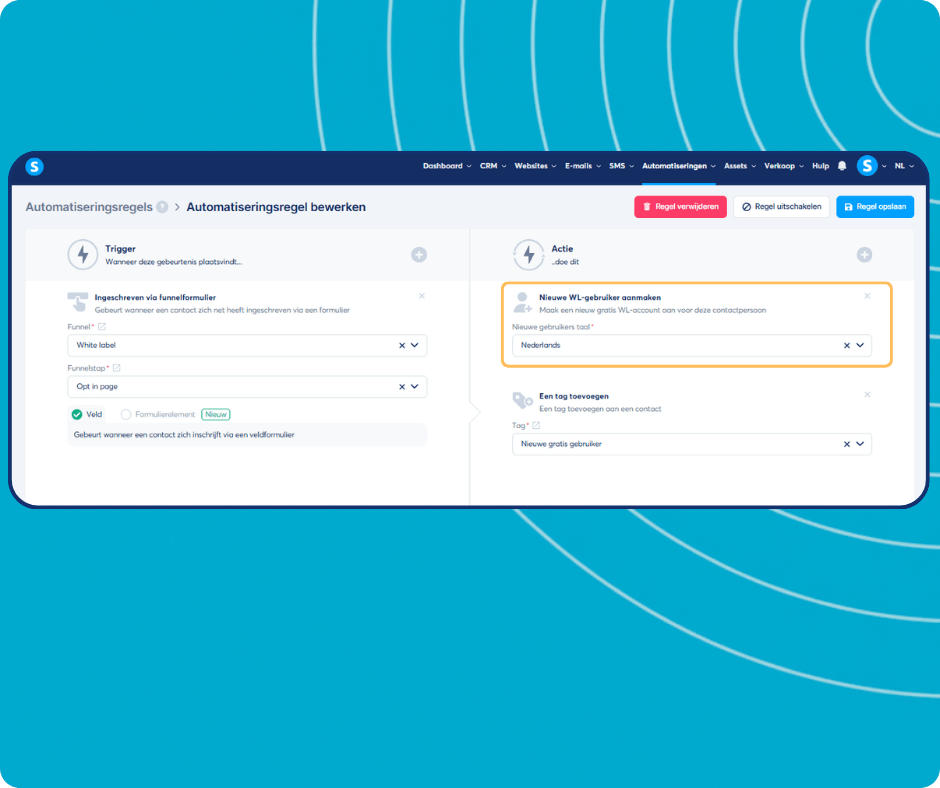Click the S logo in top-left corner

pyautogui.click(x=34, y=166)
